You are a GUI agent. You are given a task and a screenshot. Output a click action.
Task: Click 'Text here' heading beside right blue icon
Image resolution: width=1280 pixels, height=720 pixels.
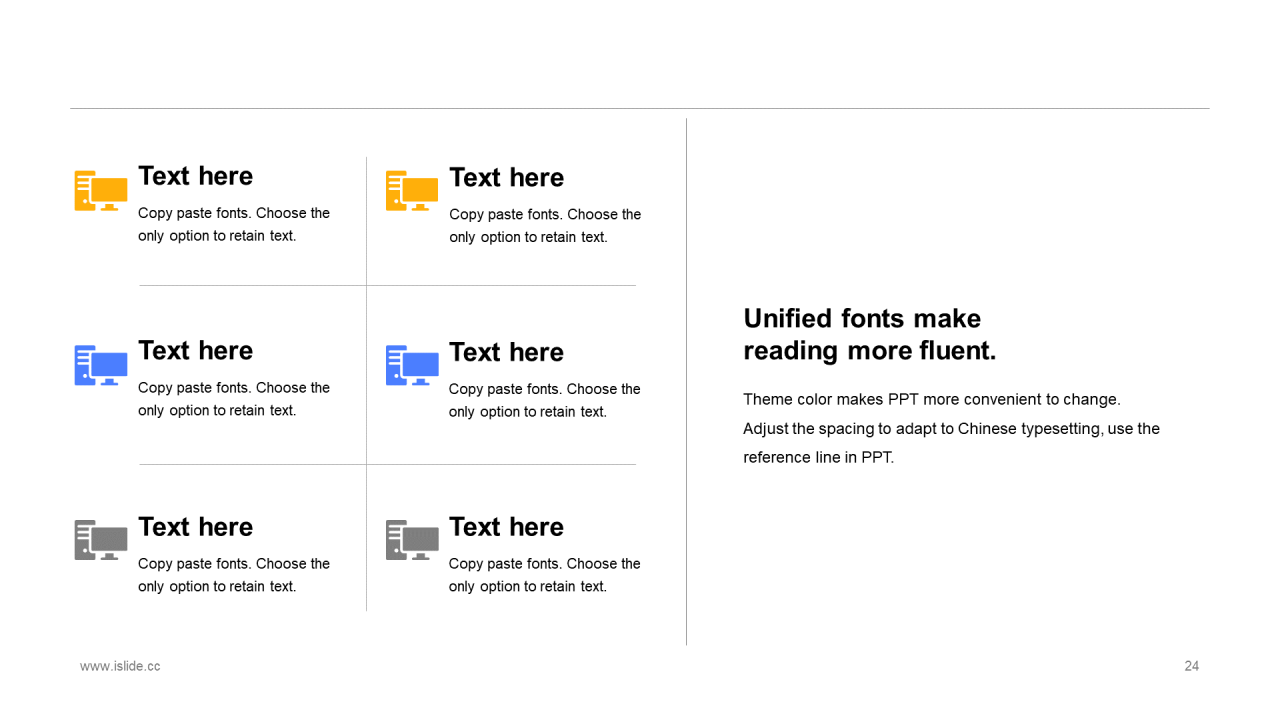click(507, 353)
